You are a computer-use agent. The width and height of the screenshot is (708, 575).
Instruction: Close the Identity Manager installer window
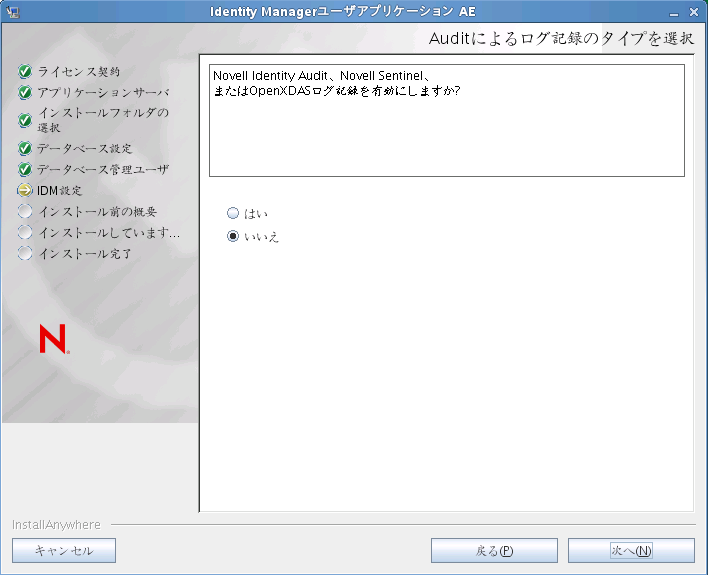tap(694, 12)
